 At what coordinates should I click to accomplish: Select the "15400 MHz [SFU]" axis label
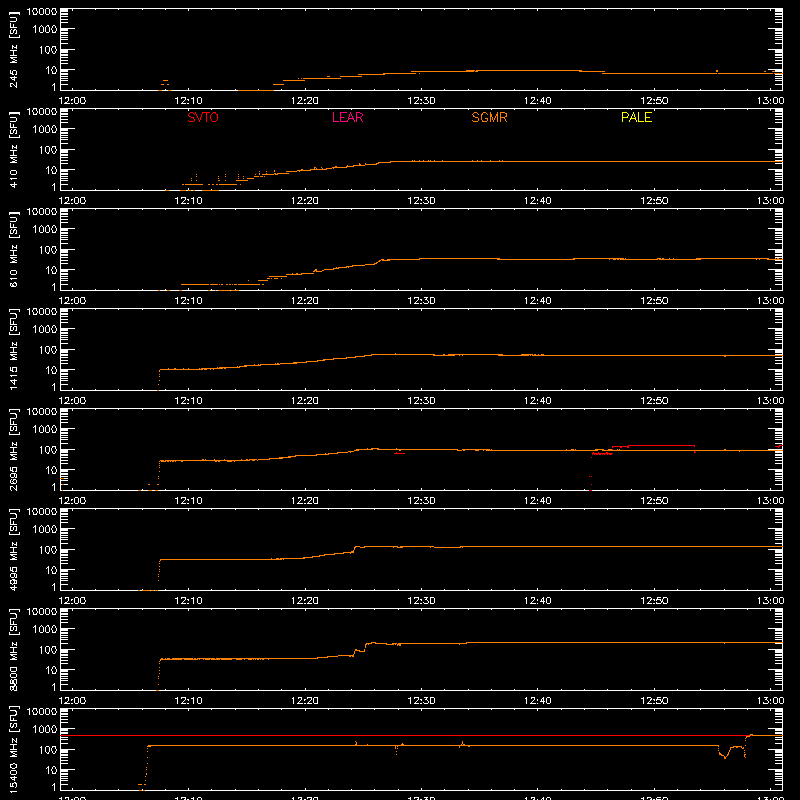point(14,750)
